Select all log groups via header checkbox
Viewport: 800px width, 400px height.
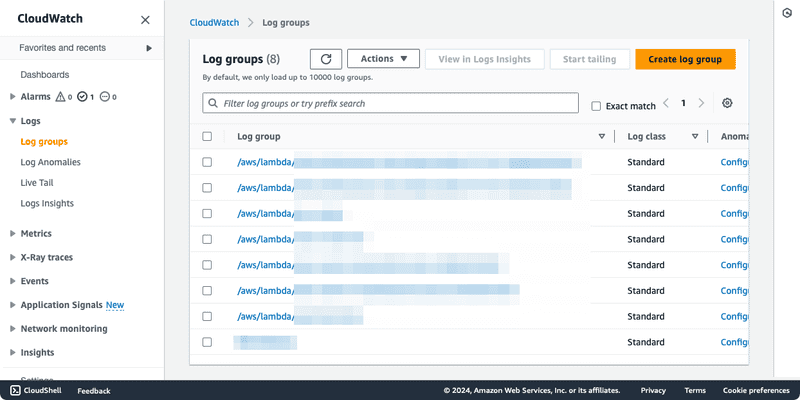coord(207,136)
